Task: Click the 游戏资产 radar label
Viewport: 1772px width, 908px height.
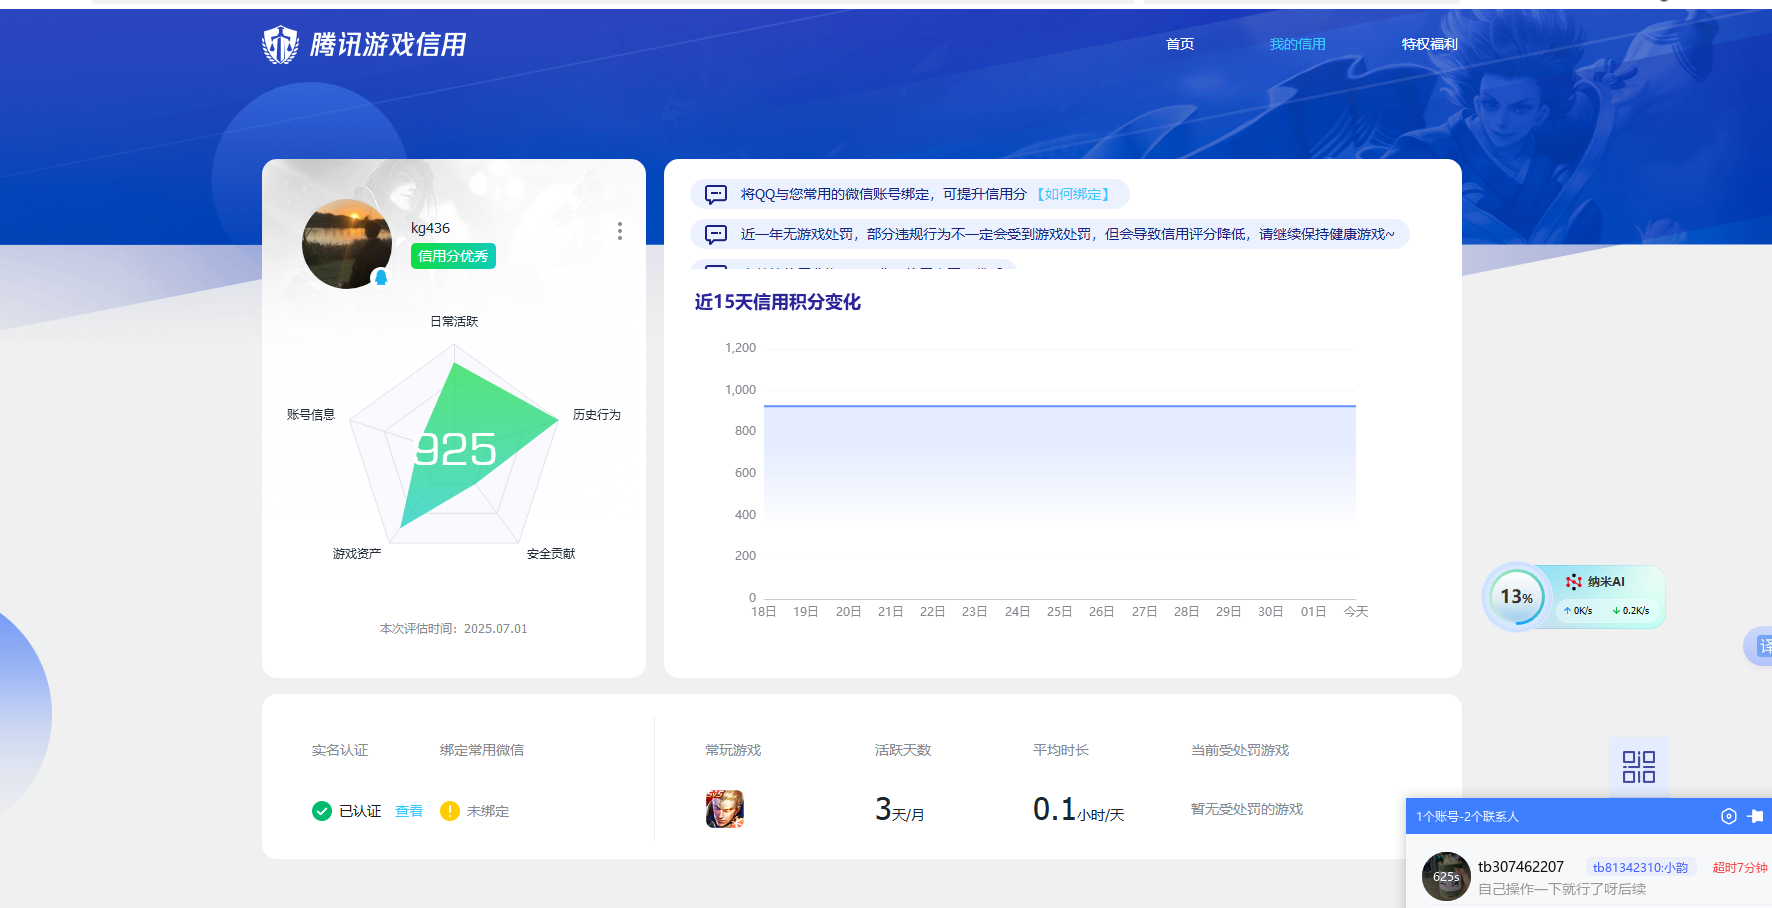Action: pos(357,553)
